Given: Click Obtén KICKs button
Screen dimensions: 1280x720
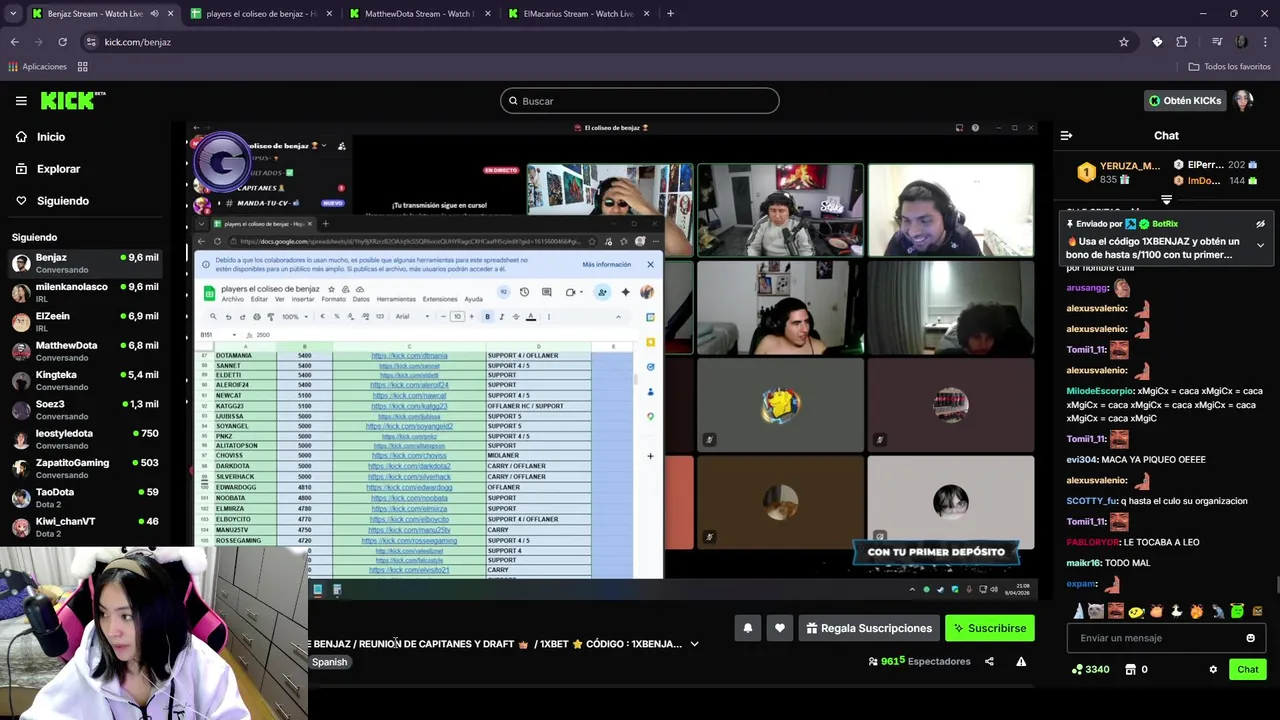Looking at the screenshot, I should (1185, 101).
